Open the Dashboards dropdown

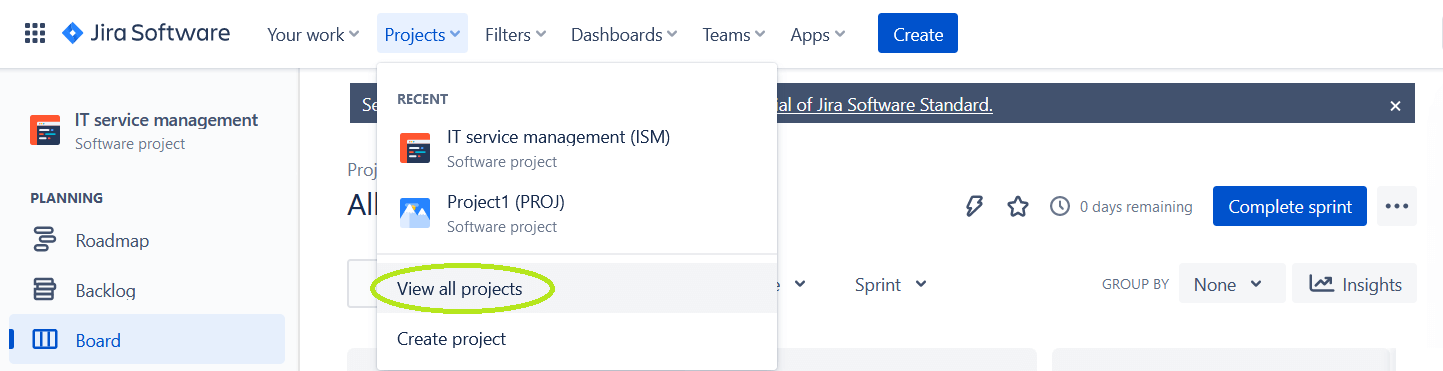point(624,34)
